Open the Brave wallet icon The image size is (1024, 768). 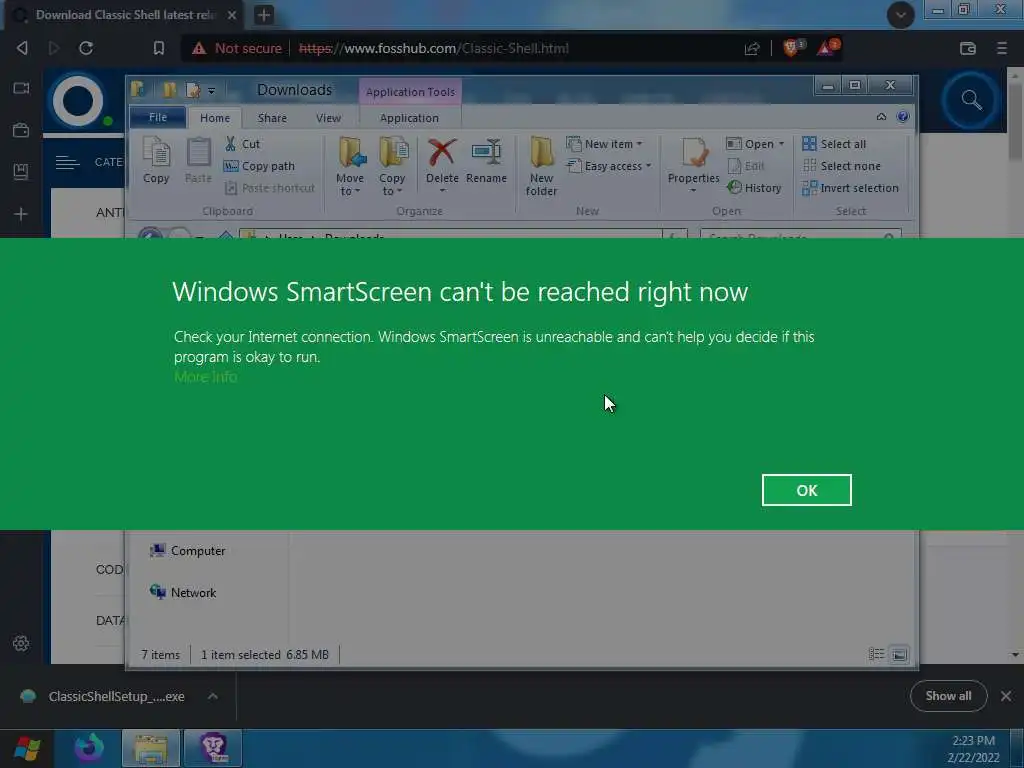(968, 48)
